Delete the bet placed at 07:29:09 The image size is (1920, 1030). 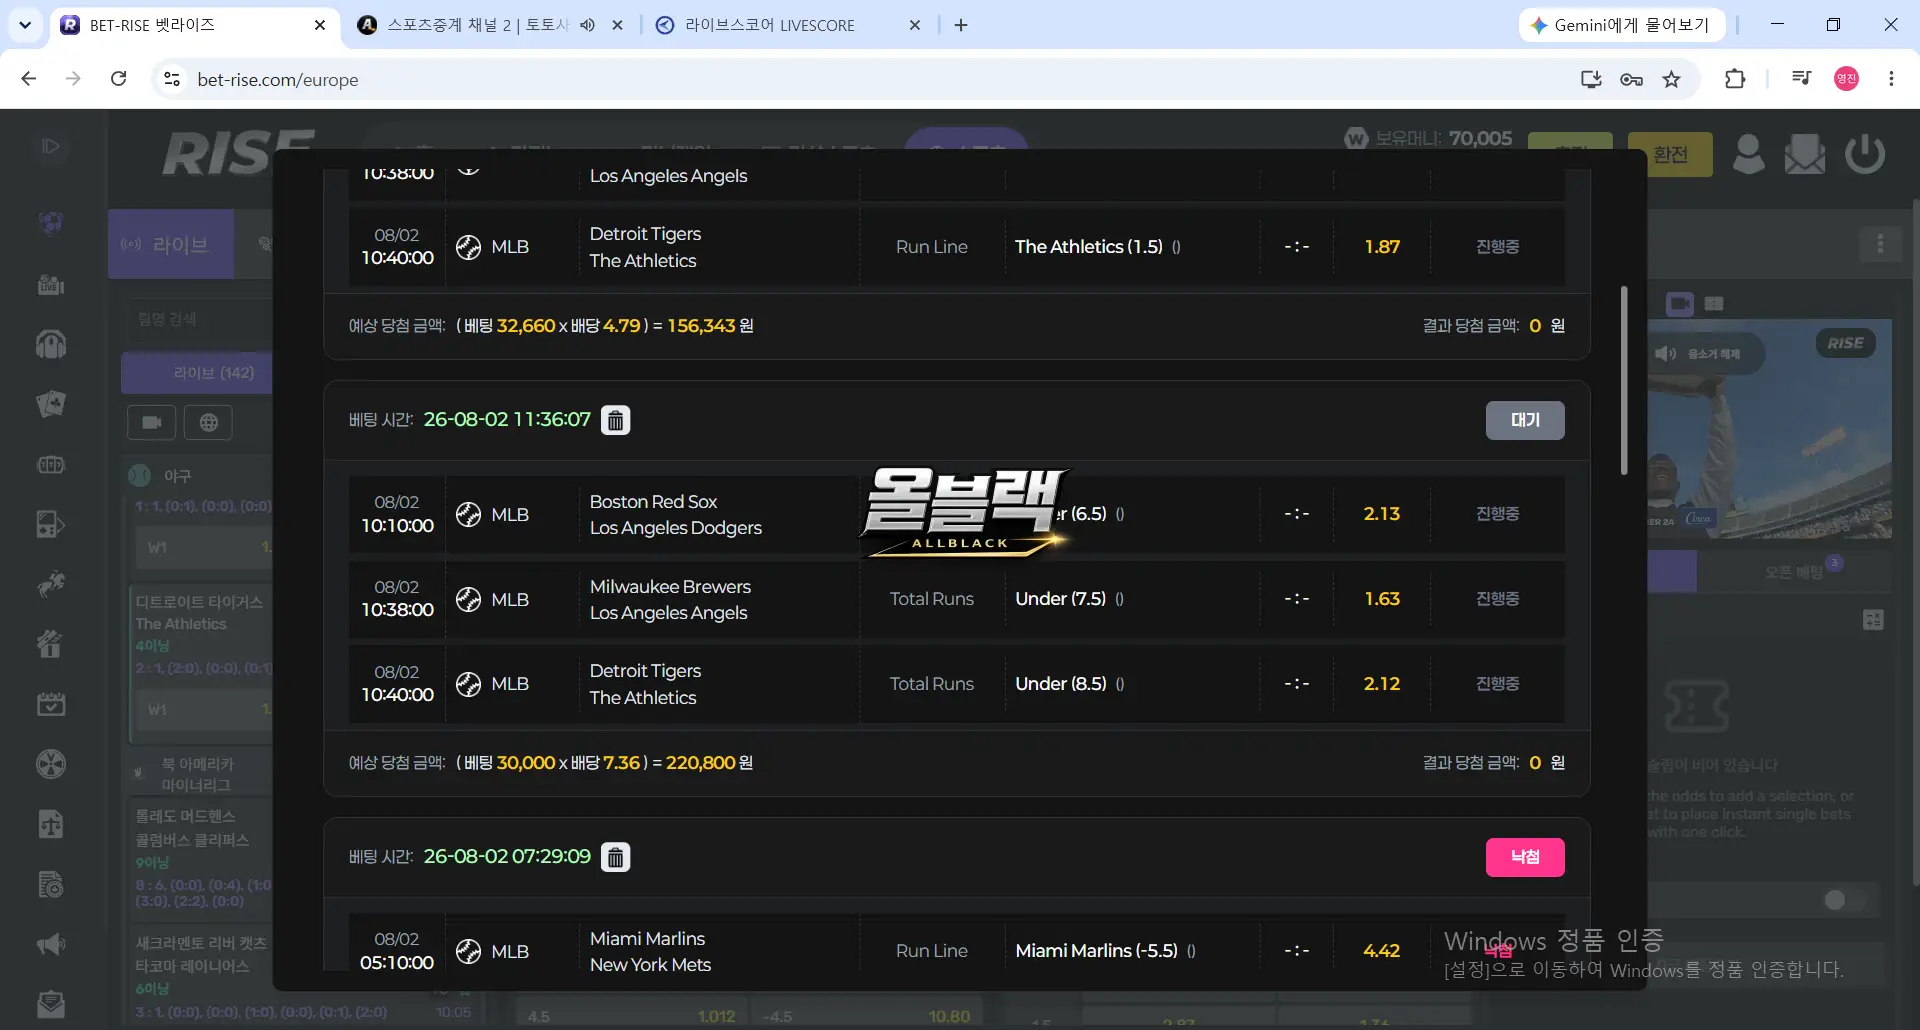616,857
